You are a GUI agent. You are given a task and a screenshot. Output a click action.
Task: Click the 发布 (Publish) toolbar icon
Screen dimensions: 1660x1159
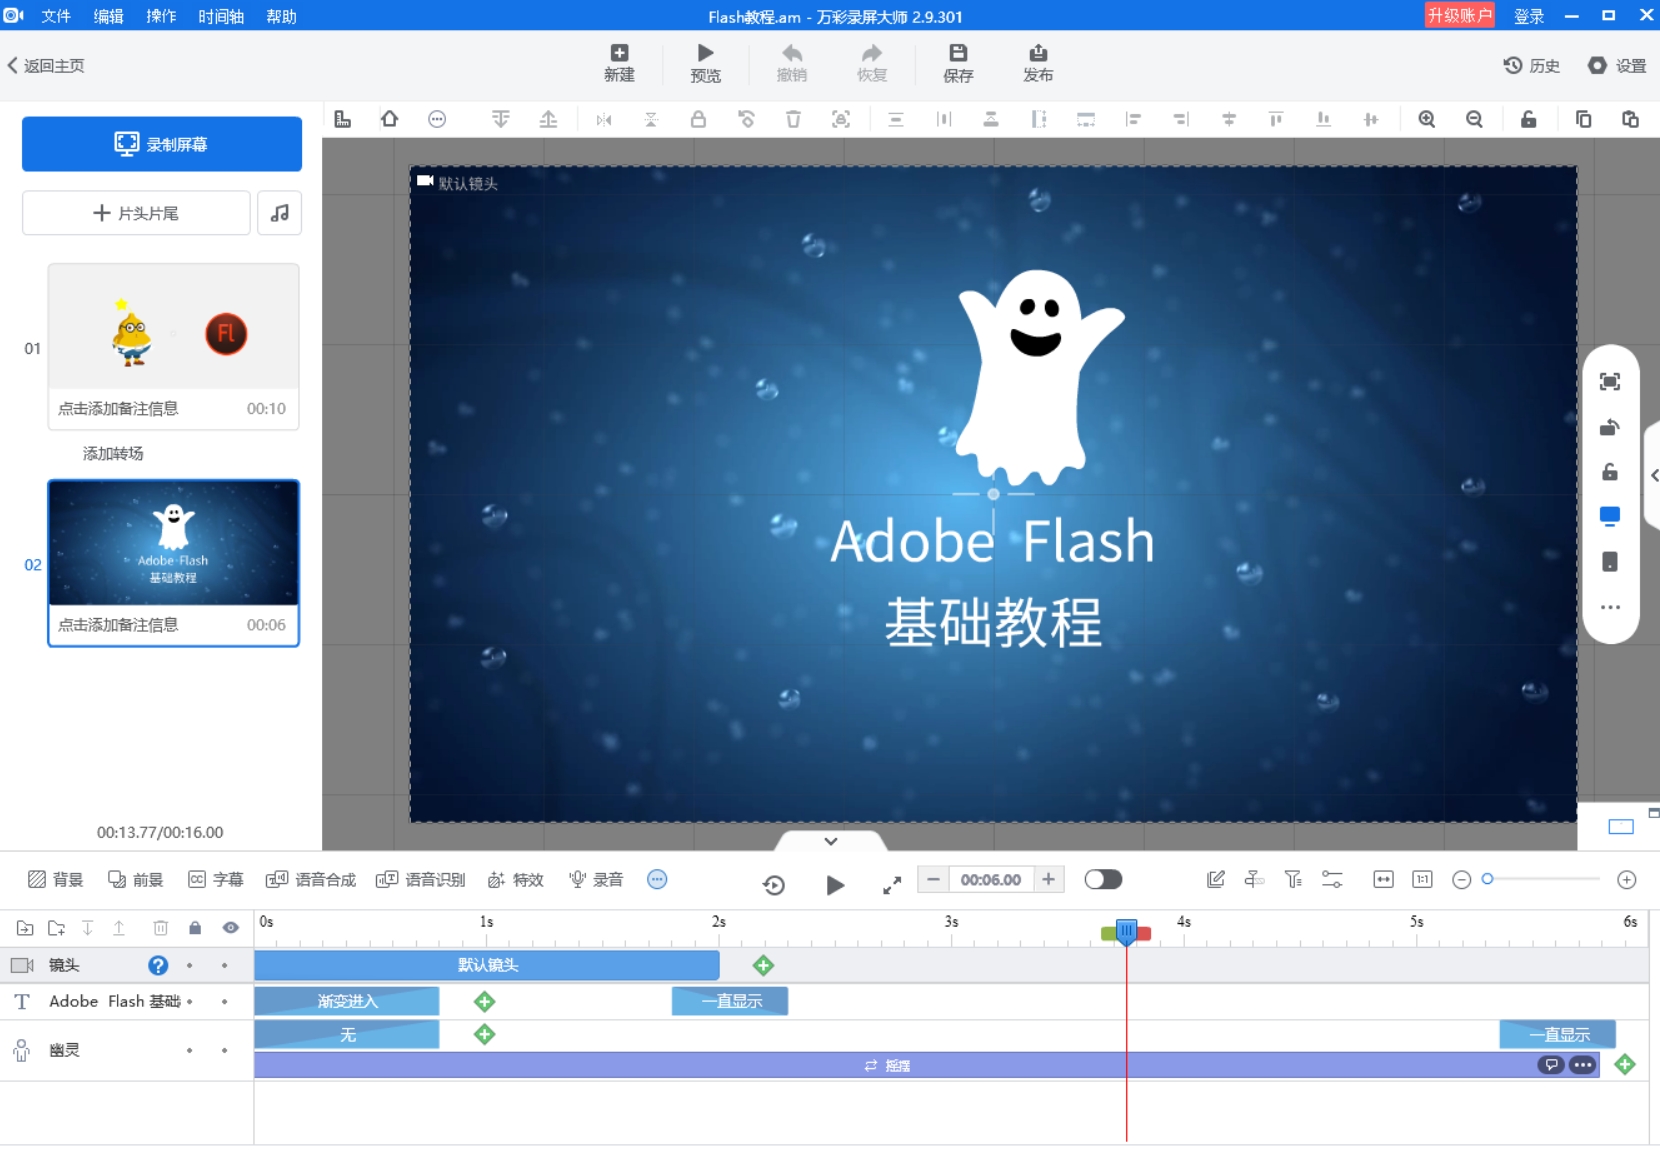(1038, 63)
